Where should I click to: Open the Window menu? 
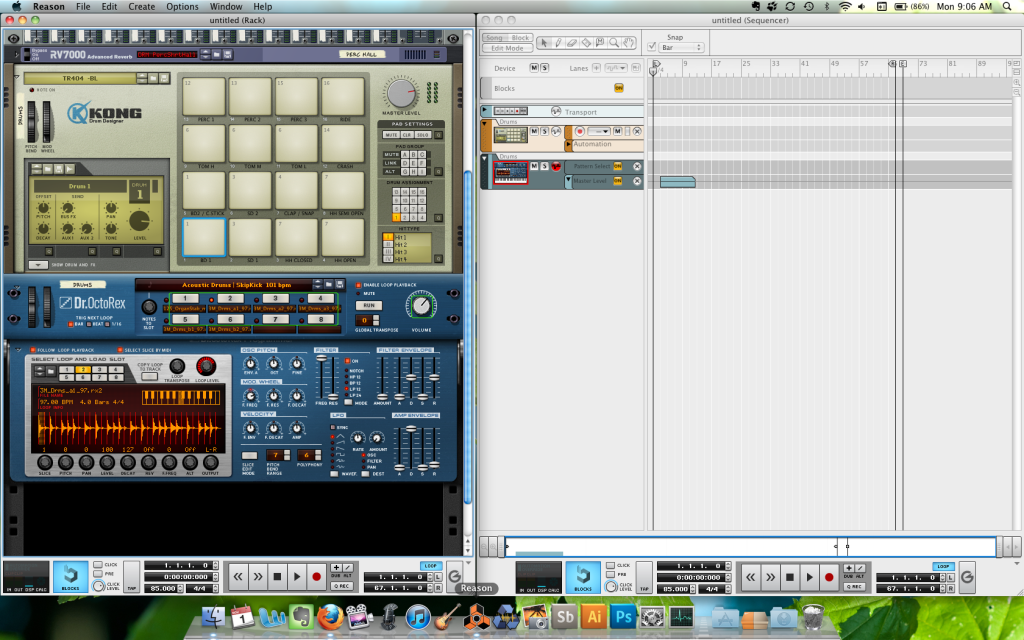[x=226, y=7]
